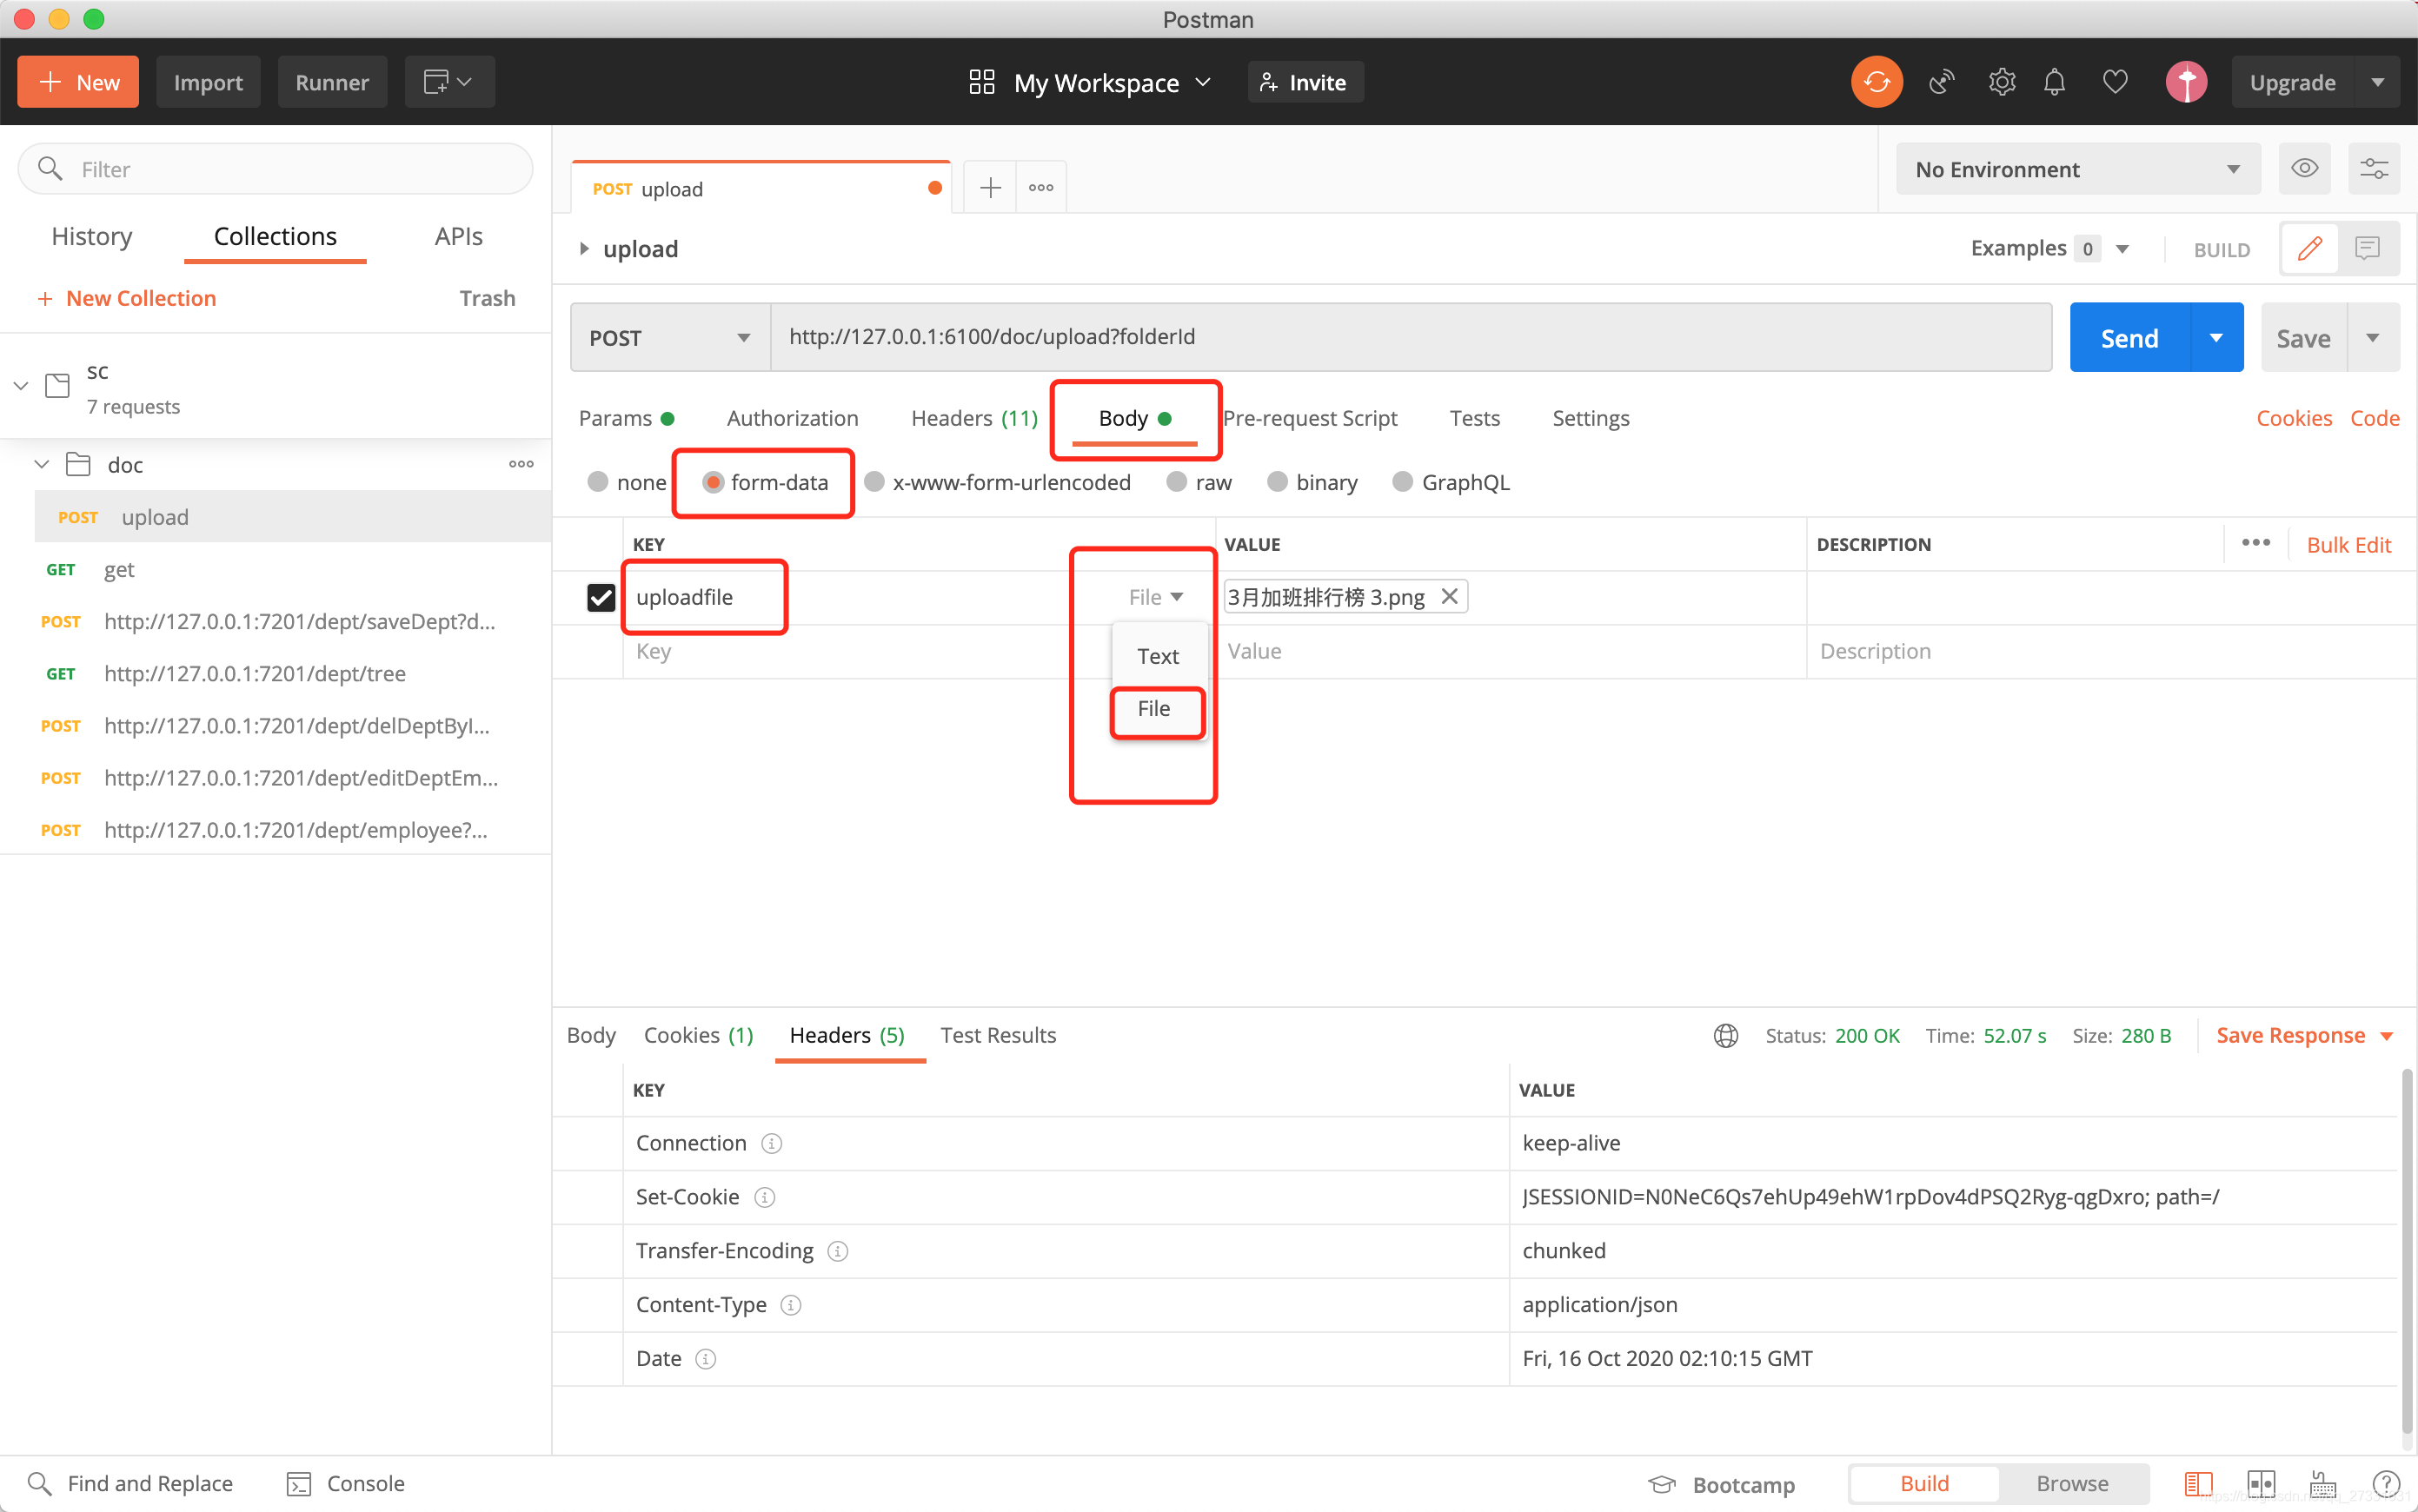Open the File type dropdown for uploadfile

tap(1156, 597)
